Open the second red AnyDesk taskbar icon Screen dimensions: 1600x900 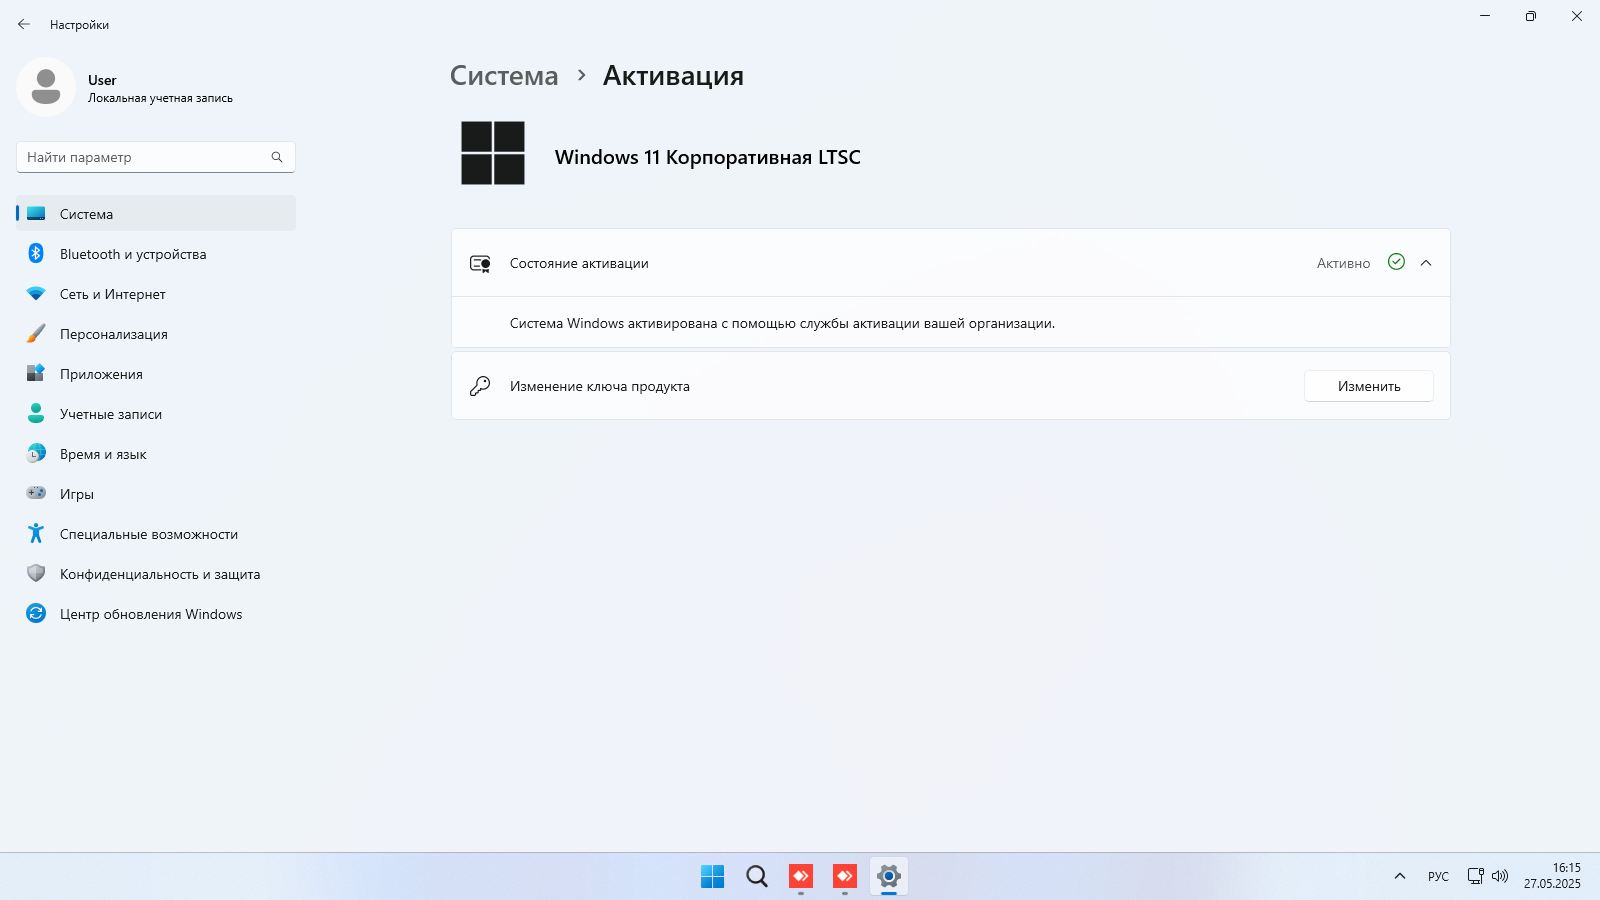click(x=845, y=877)
